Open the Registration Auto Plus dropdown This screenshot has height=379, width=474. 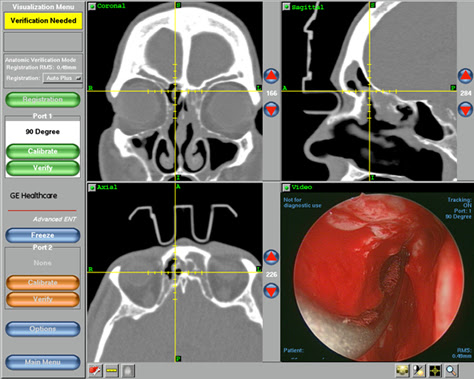pyautogui.click(x=62, y=78)
